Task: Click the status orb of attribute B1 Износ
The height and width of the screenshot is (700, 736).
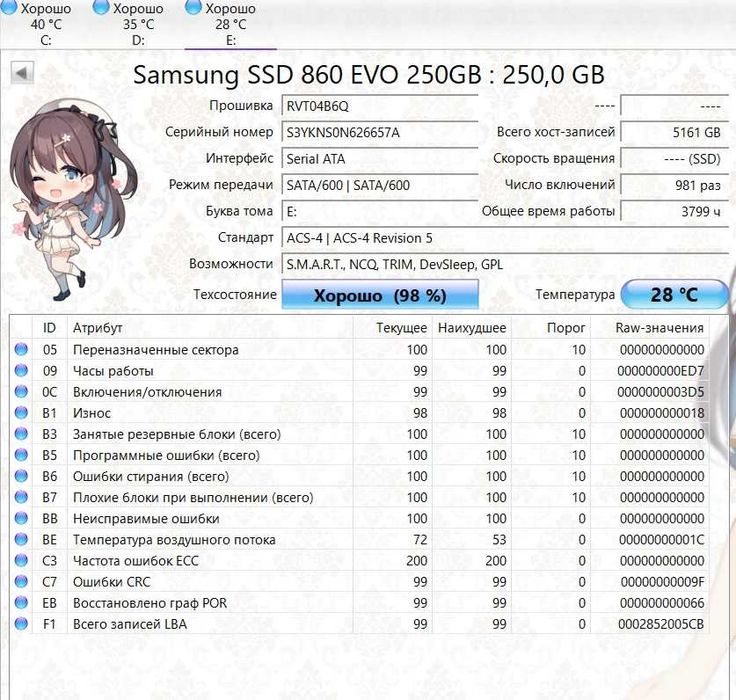Action: click(x=21, y=413)
